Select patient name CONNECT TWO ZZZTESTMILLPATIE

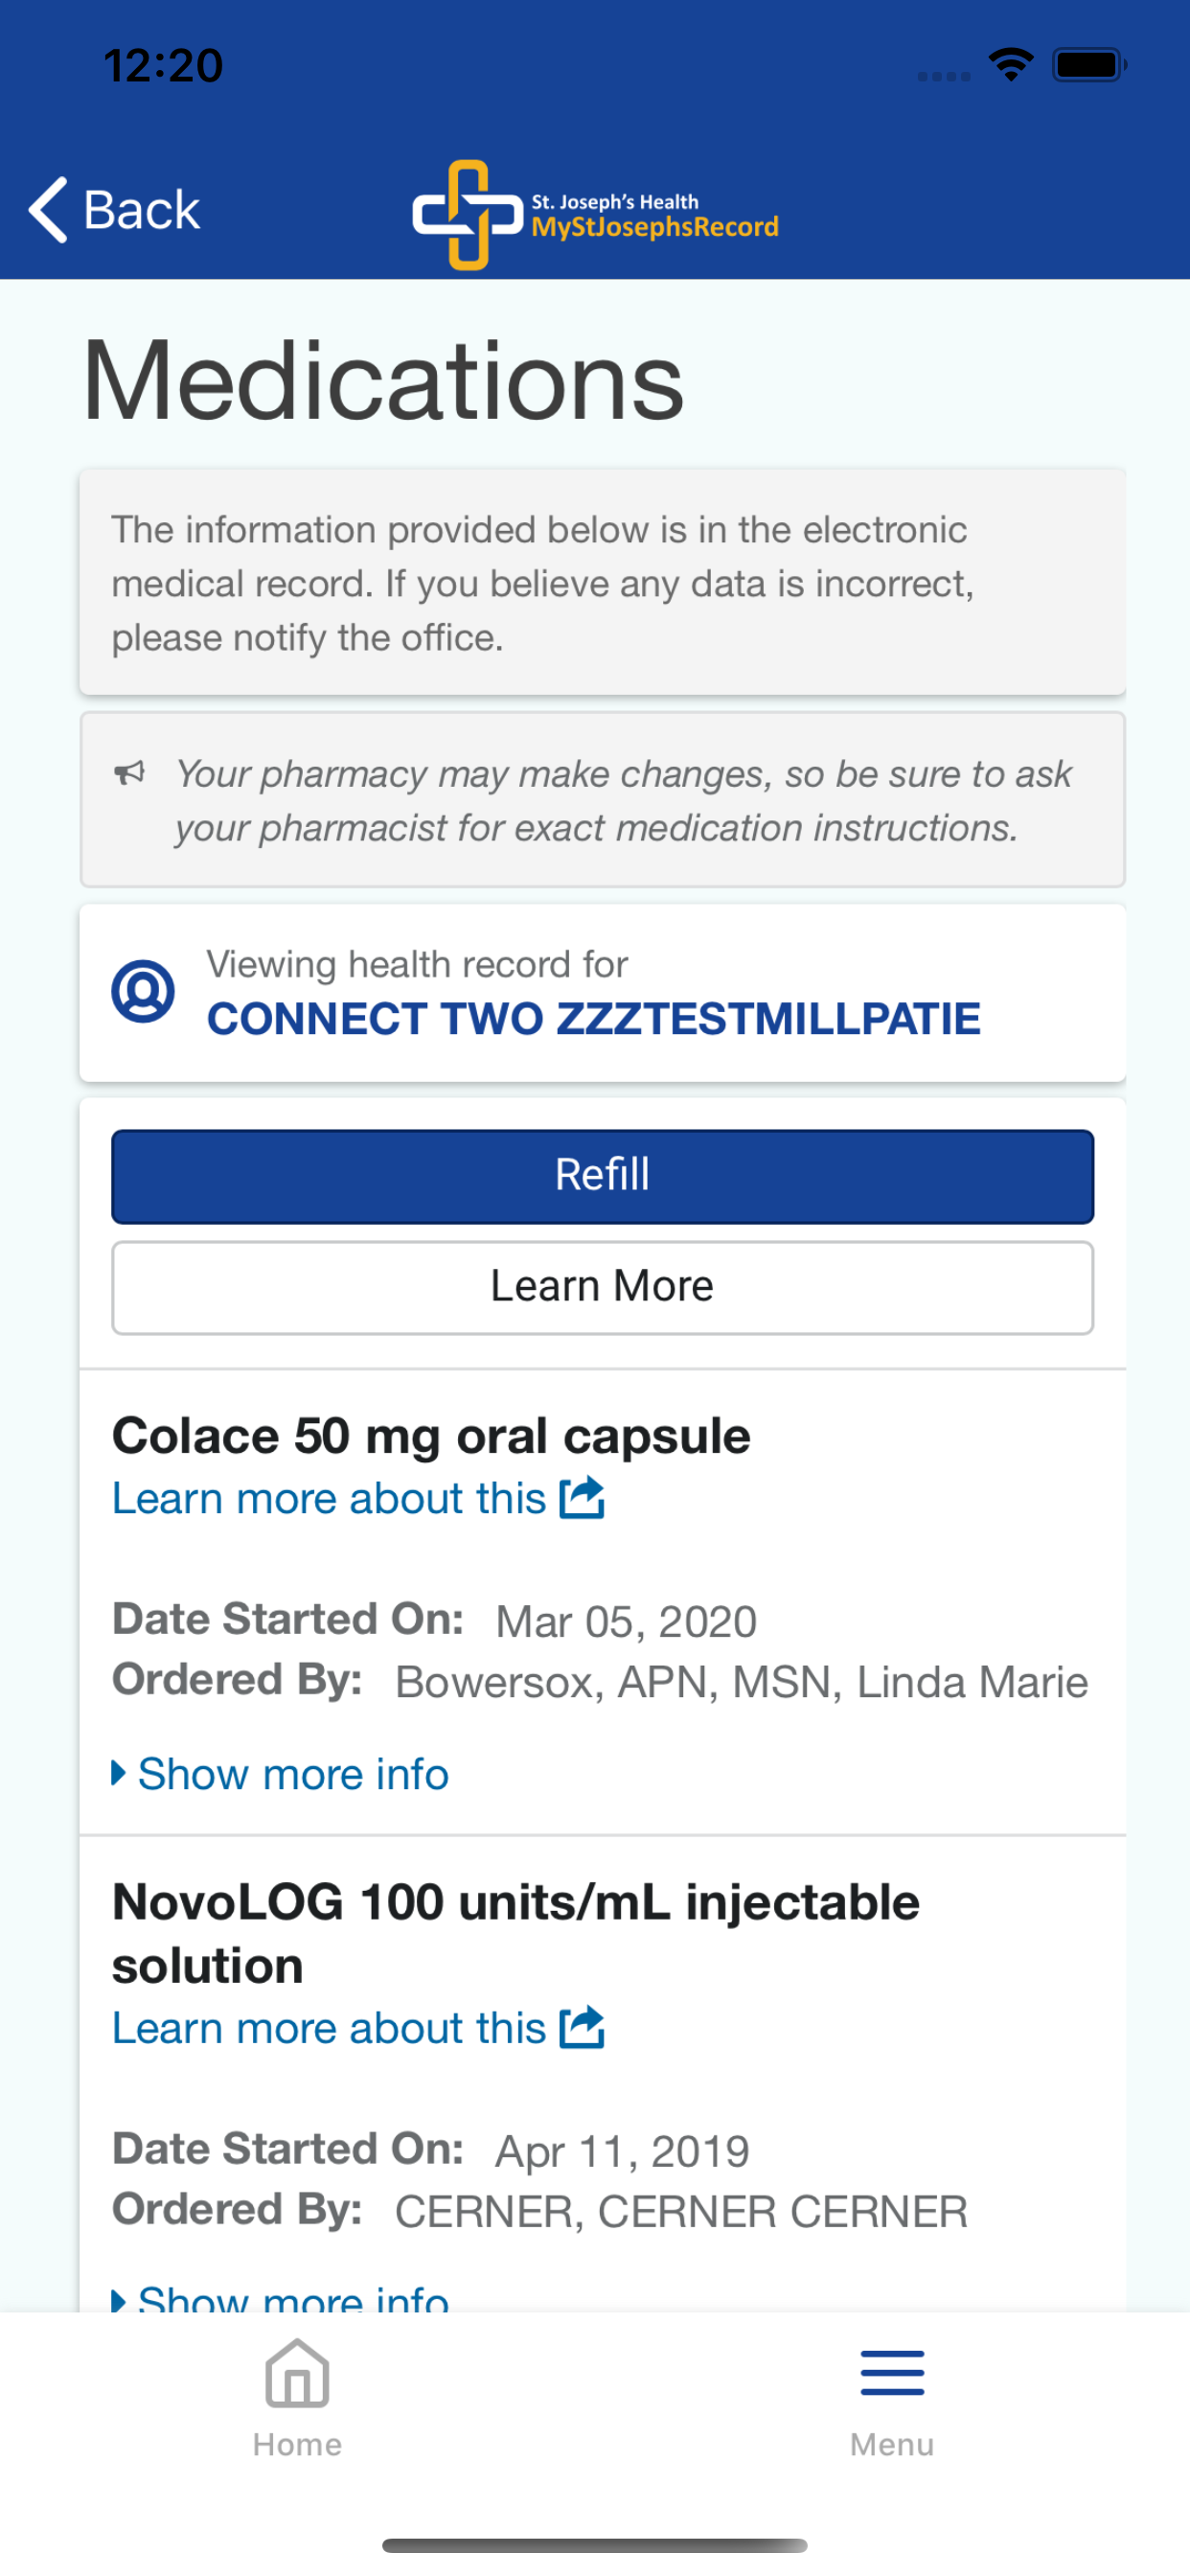(593, 1019)
